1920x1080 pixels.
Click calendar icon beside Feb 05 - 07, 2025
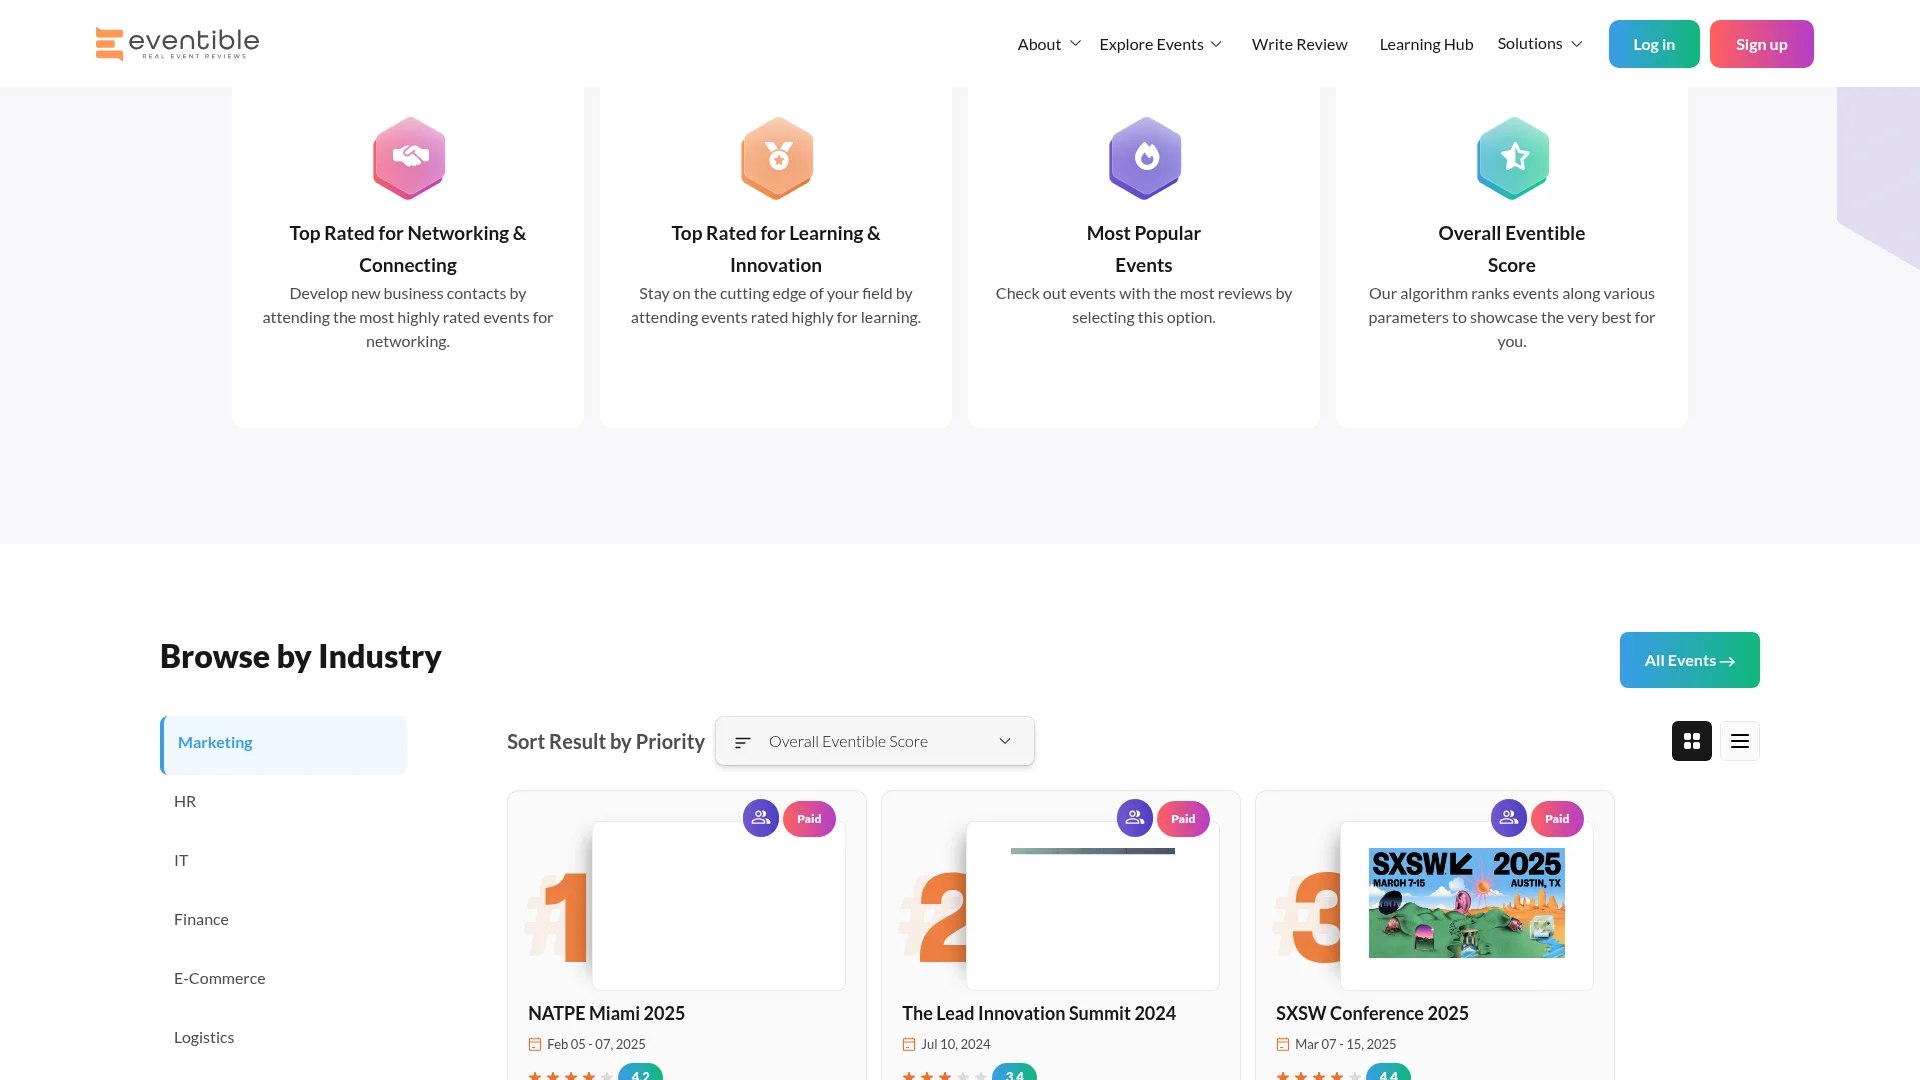click(x=535, y=1044)
